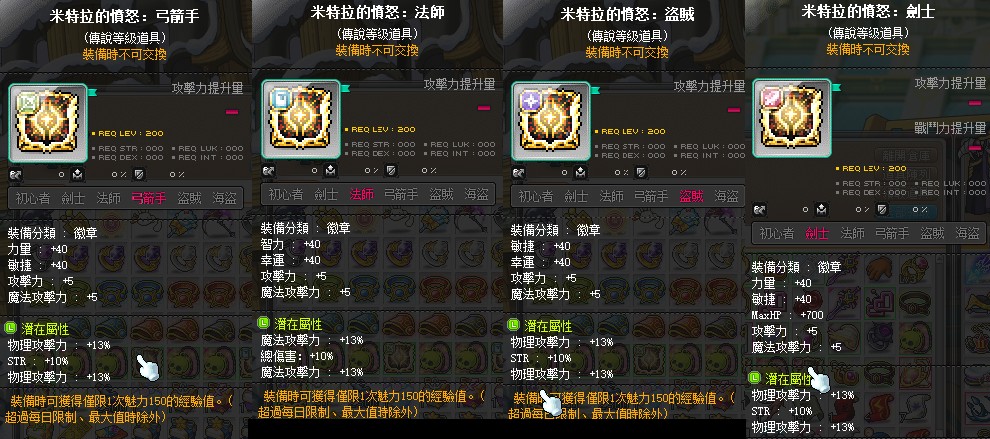Click the emblem icon in the 弓箭手 tooltip
Image resolution: width=990 pixels, height=439 pixels.
[x=48, y=123]
